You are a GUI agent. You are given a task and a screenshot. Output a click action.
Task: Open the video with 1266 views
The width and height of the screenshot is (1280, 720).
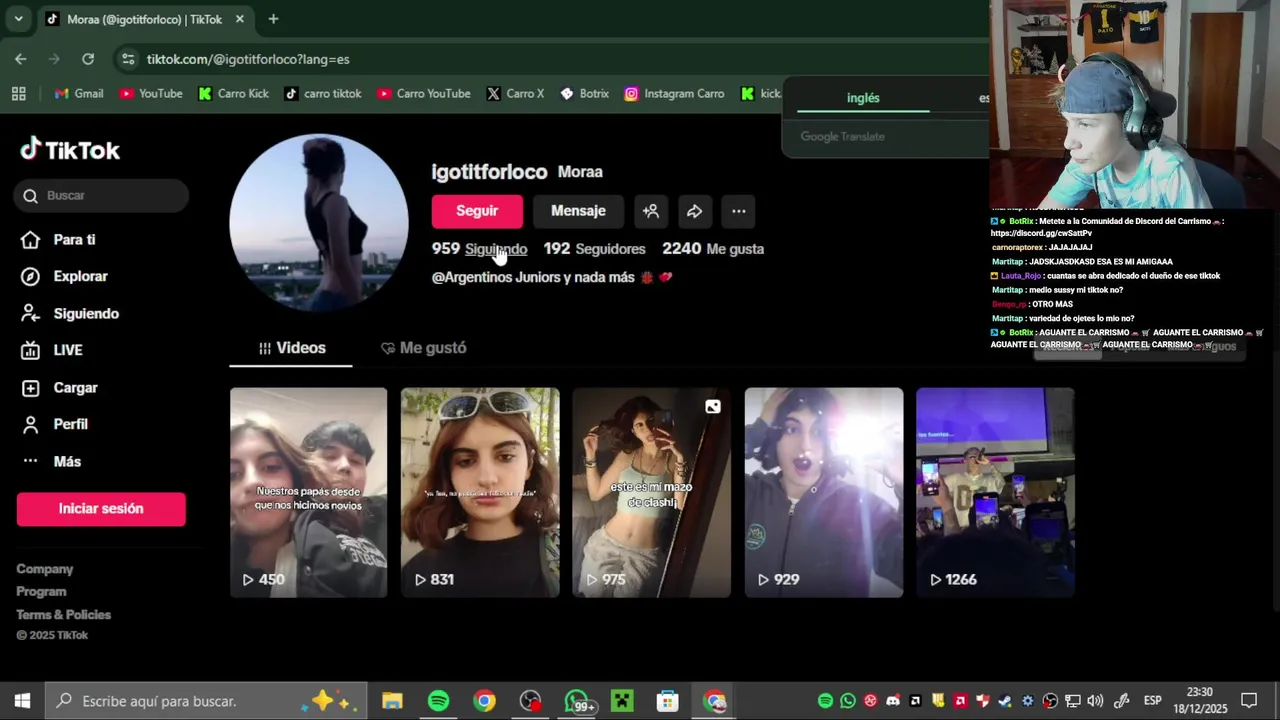[995, 493]
